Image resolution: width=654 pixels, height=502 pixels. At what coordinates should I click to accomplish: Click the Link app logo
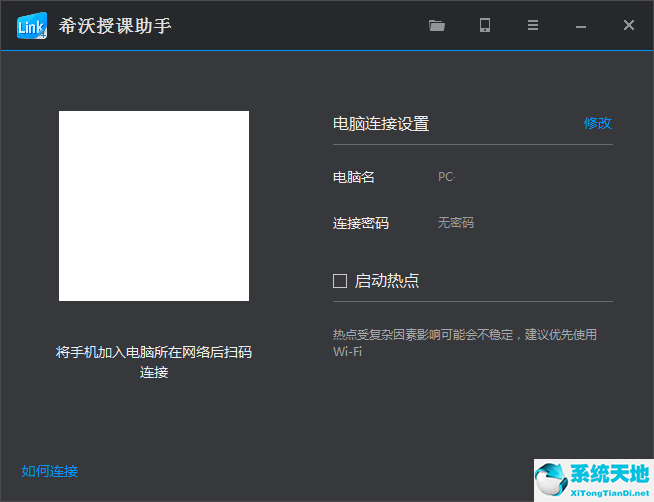point(32,25)
